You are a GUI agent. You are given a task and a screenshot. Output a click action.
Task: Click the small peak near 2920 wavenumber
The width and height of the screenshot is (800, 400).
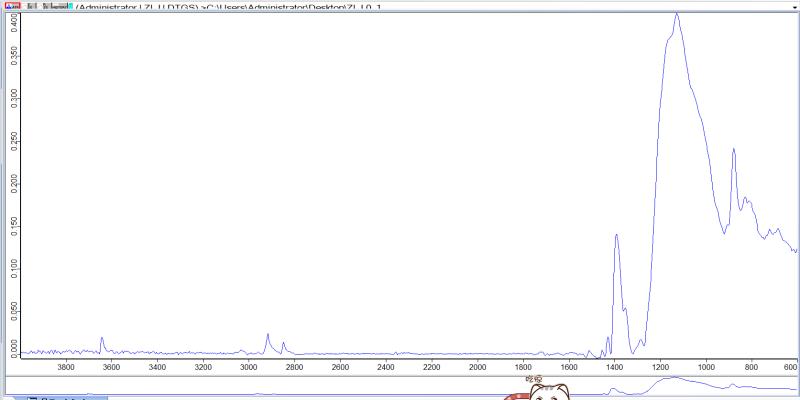click(x=267, y=335)
